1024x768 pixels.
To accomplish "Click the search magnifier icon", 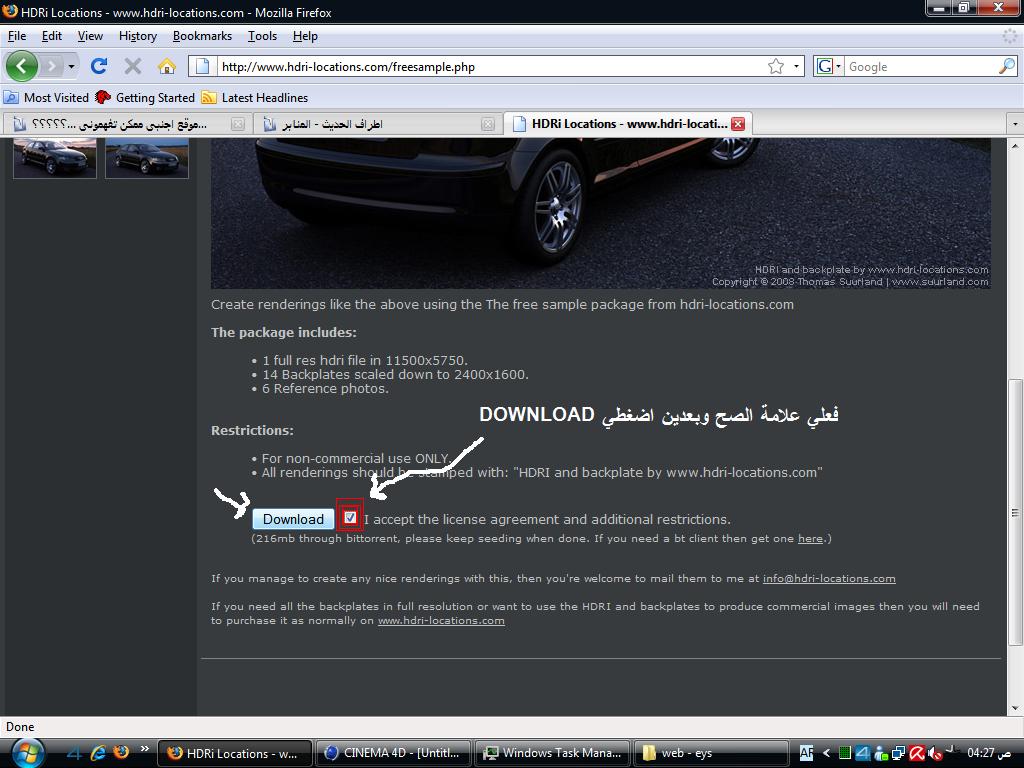I will pos(1007,66).
